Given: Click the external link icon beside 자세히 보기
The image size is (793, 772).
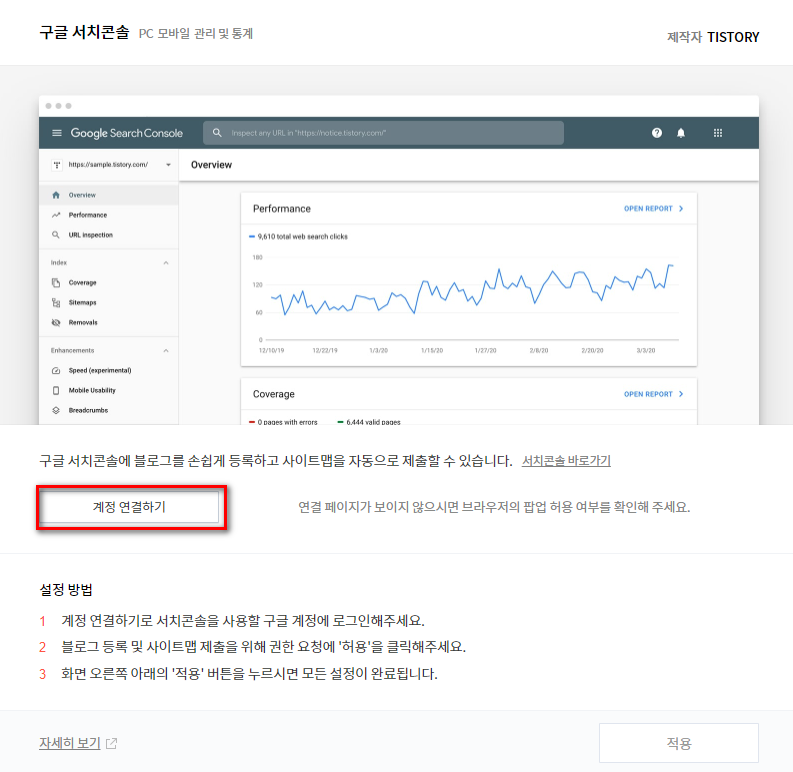Looking at the screenshot, I should pyautogui.click(x=111, y=743).
